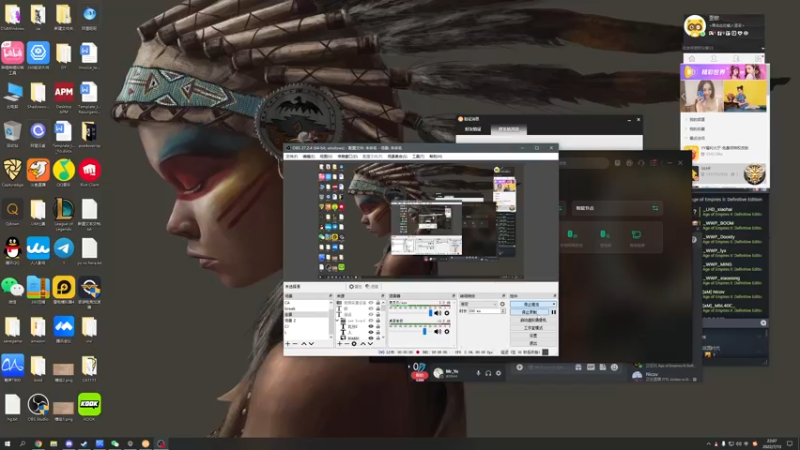Screen dimensions: 800x450
Task: Toggle lock on cam board group source
Action: coord(378,321)
